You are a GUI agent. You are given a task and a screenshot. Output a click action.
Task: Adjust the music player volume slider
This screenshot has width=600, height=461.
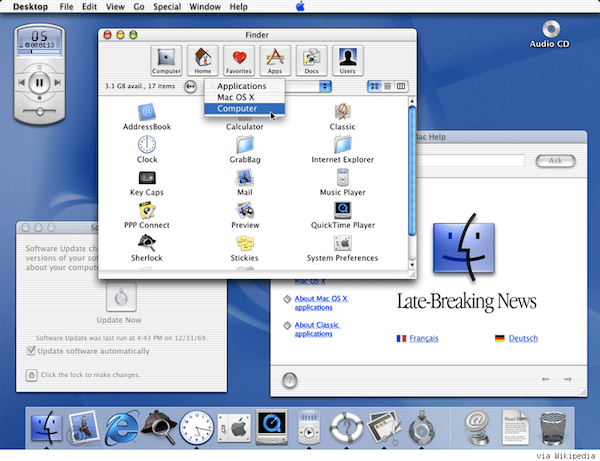[39, 112]
